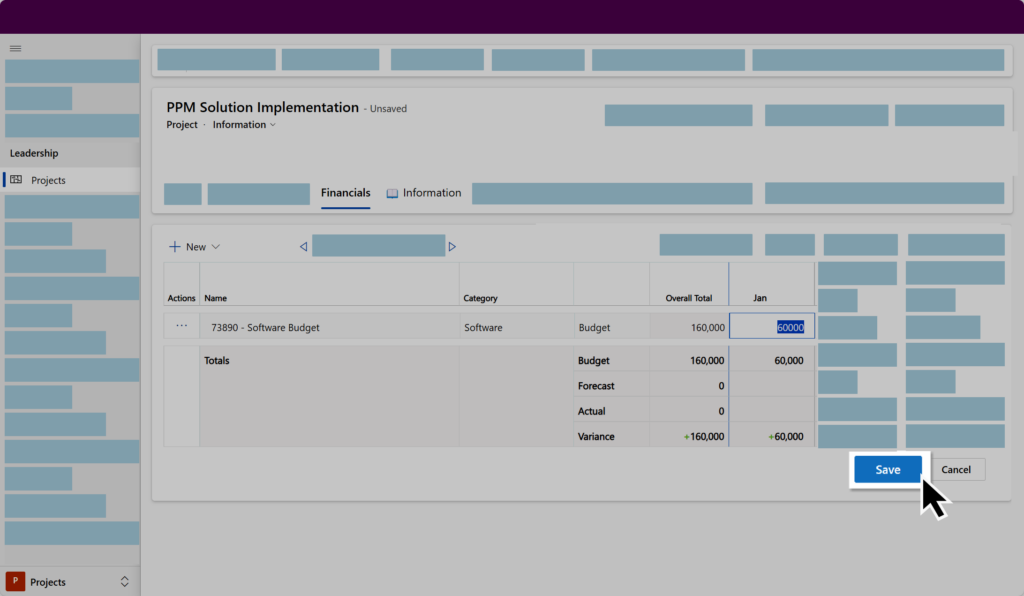The width and height of the screenshot is (1024, 596).
Task: Select the '73890 - Software Budget' name cell
Action: coord(329,327)
